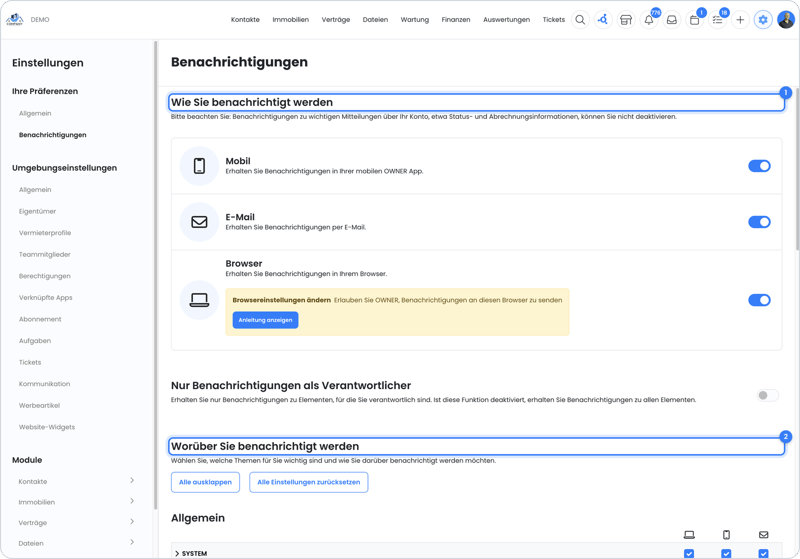Open Kommunikation settings
Viewport: 800px width, 559px height.
pyautogui.click(x=44, y=384)
